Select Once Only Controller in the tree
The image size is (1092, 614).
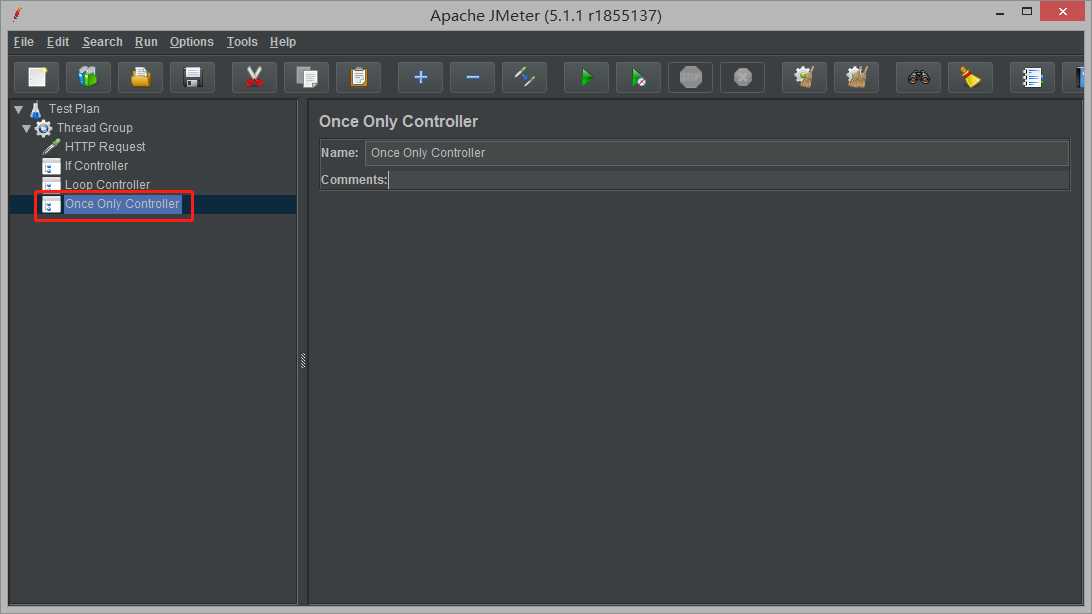[x=122, y=204]
